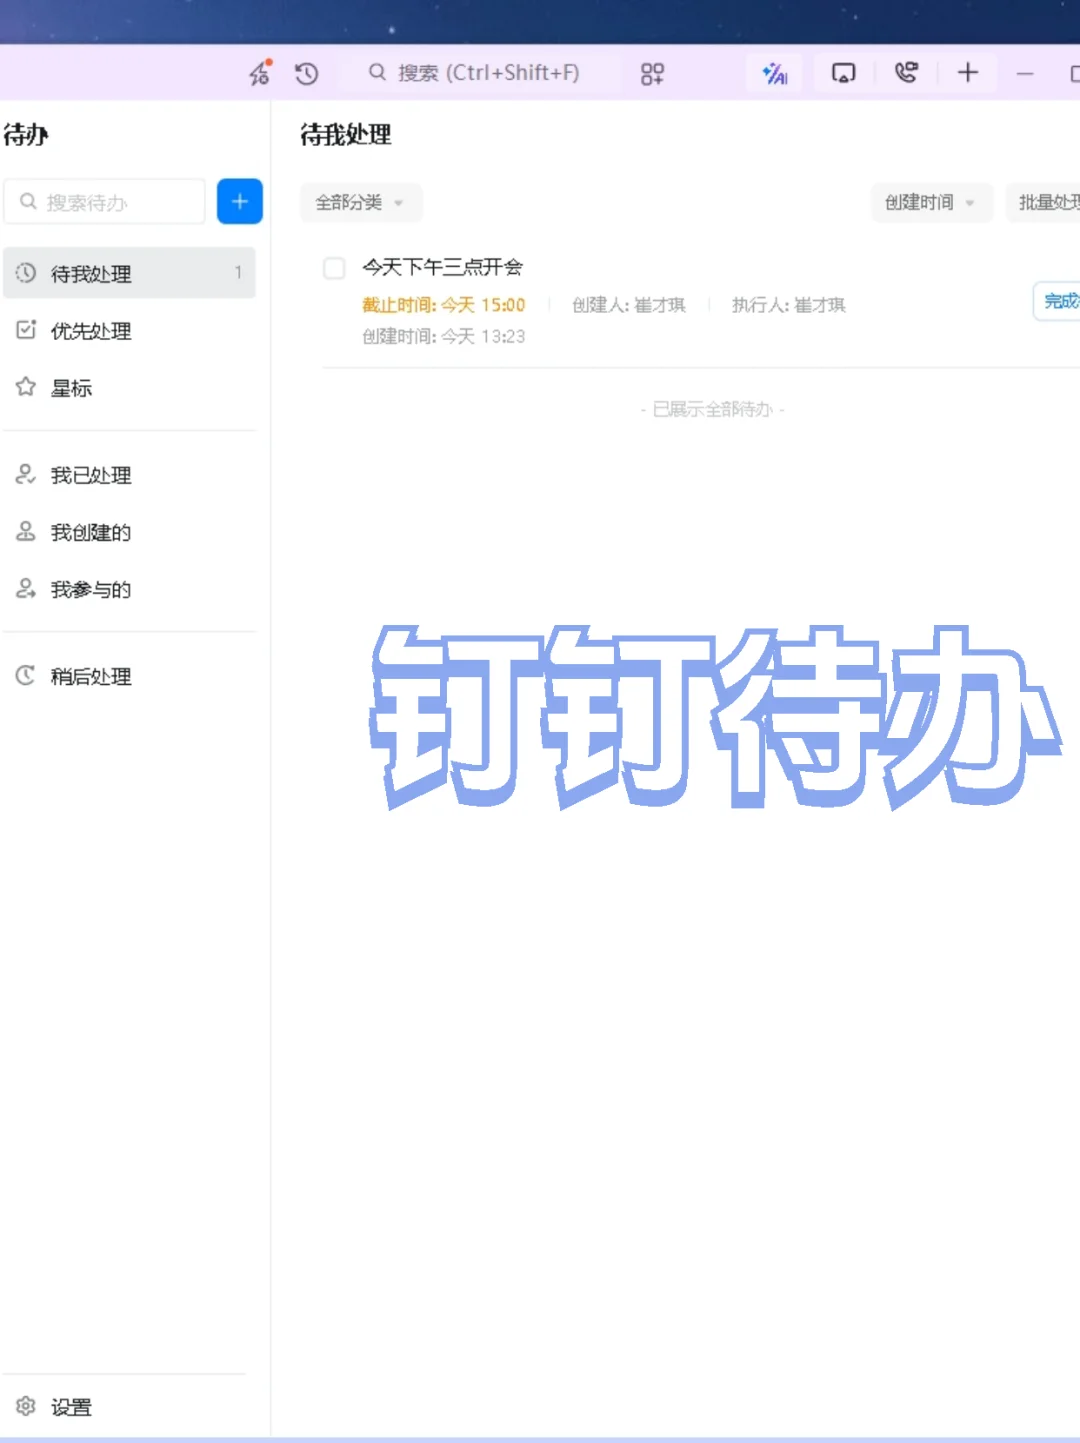Click the screen cast icon
This screenshot has width=1080, height=1443.
[843, 72]
